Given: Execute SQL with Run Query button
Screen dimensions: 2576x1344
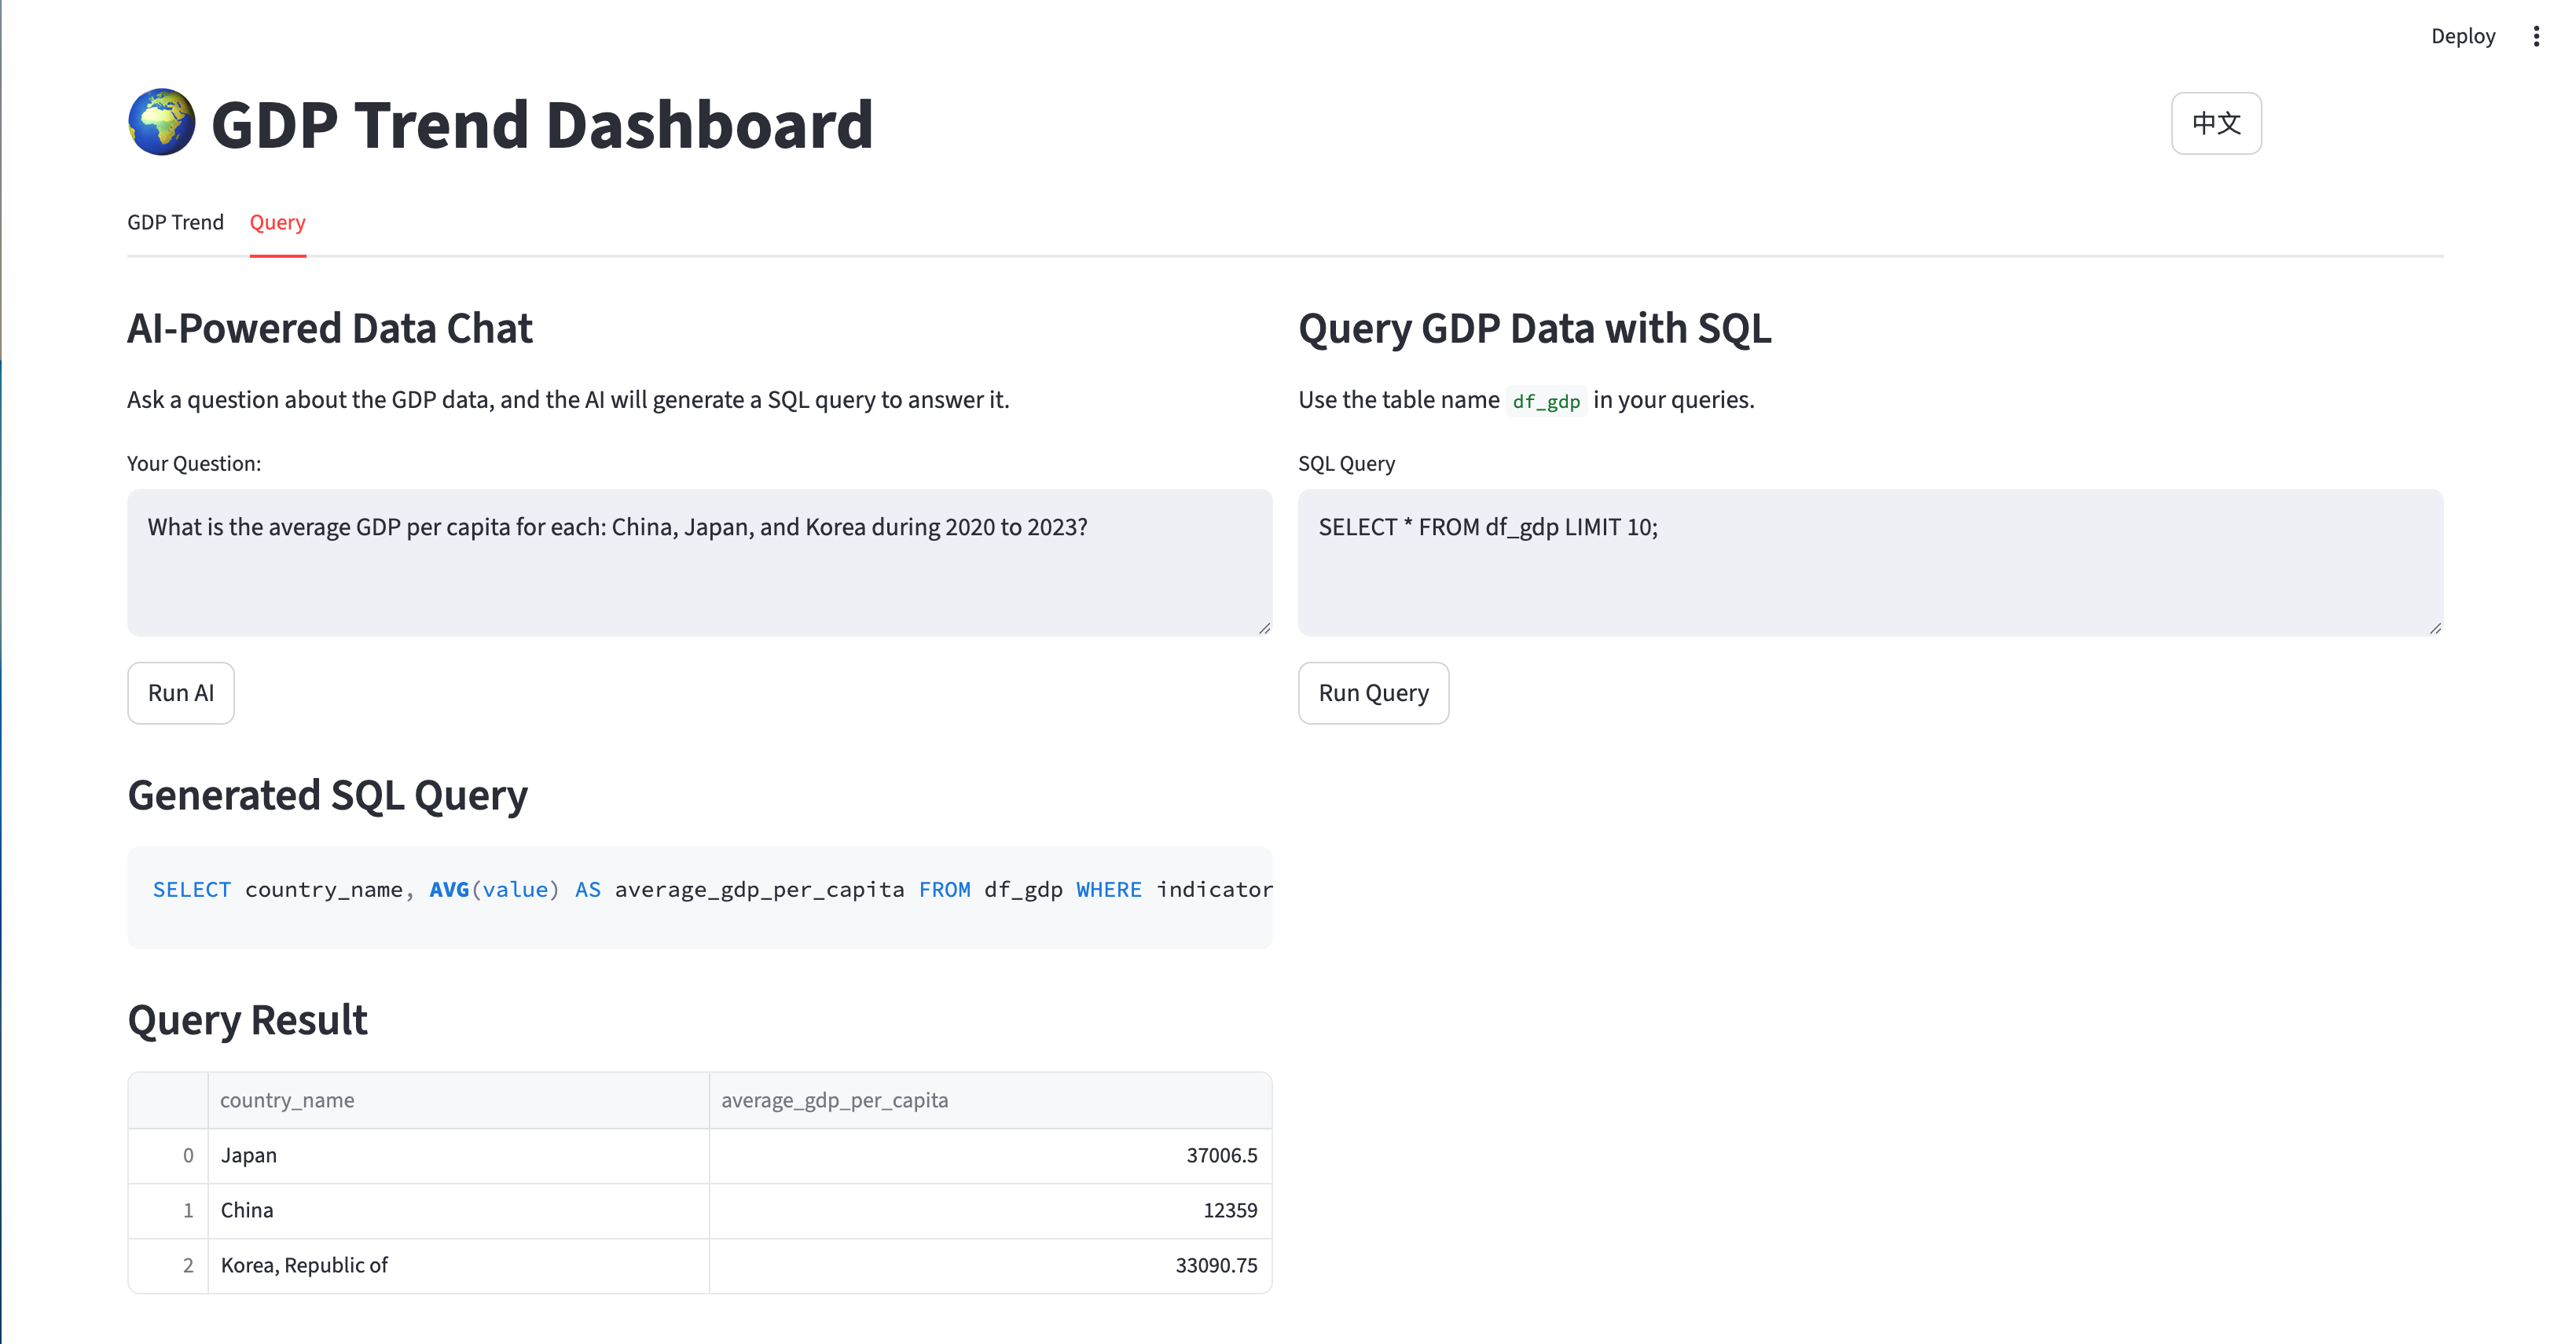Looking at the screenshot, I should point(1372,693).
